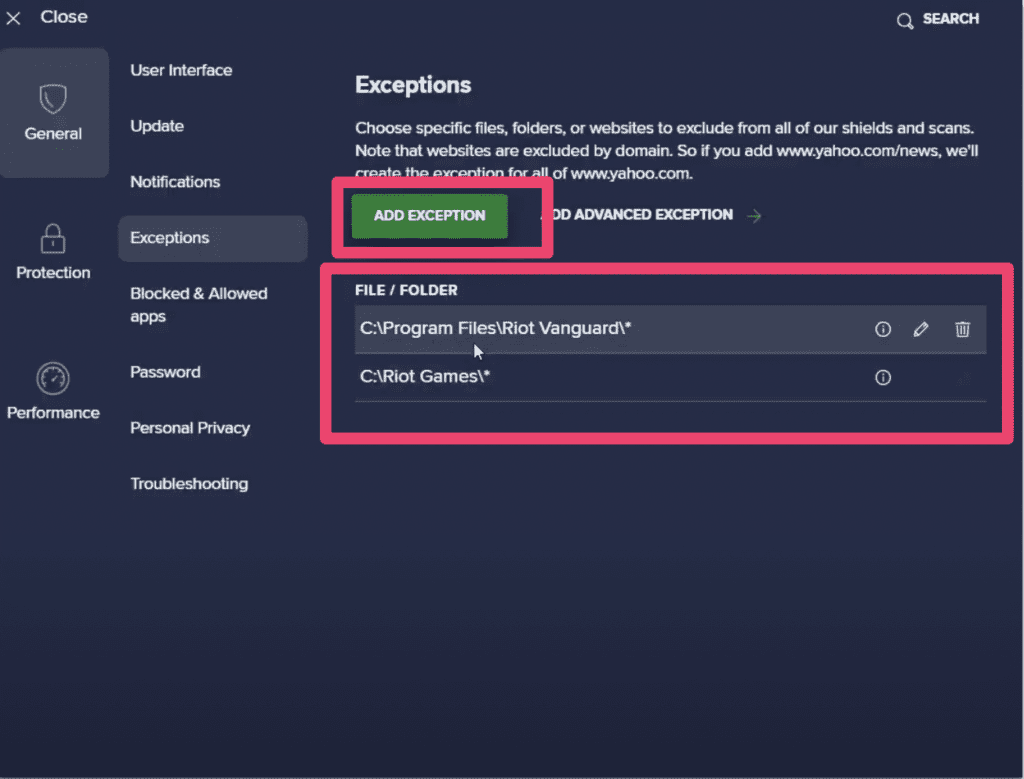Screen dimensions: 1024x779
Task: Open the Password settings
Action: click(165, 372)
